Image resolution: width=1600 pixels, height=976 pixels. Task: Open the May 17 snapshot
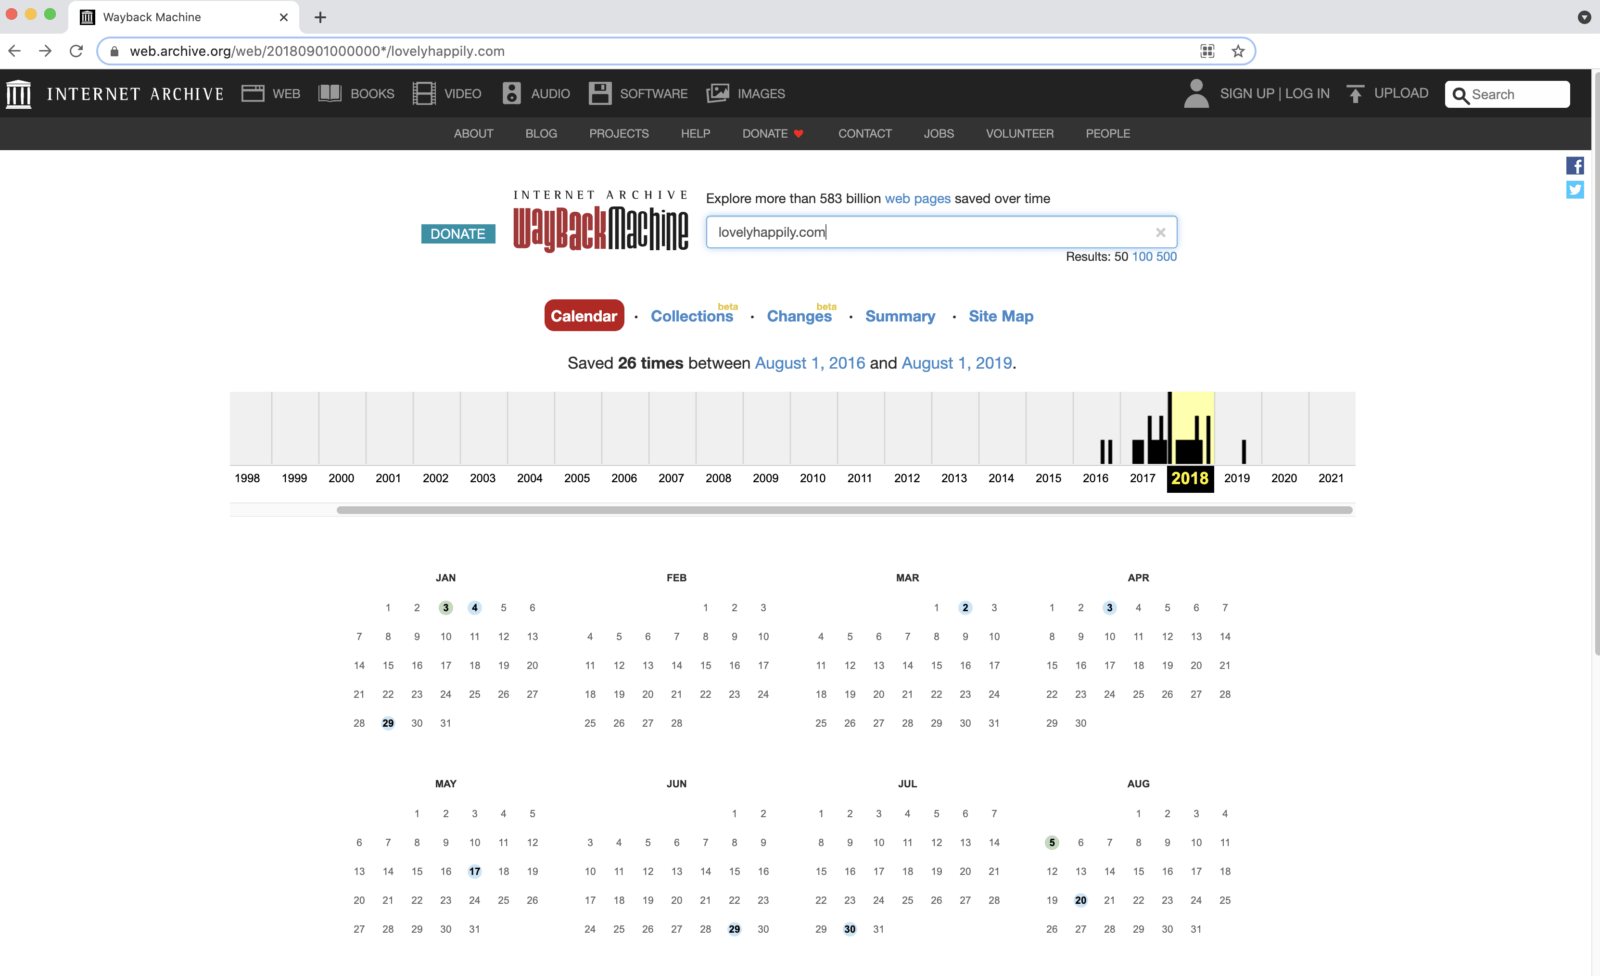[475, 872]
